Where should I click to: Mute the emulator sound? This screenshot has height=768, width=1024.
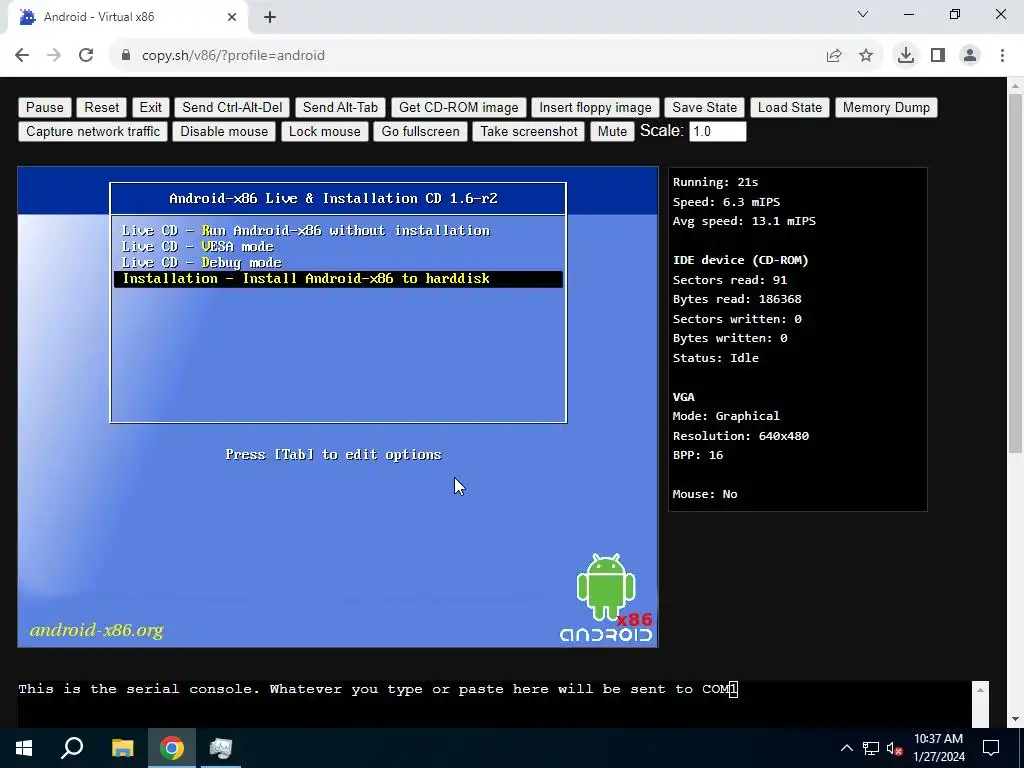tap(612, 131)
